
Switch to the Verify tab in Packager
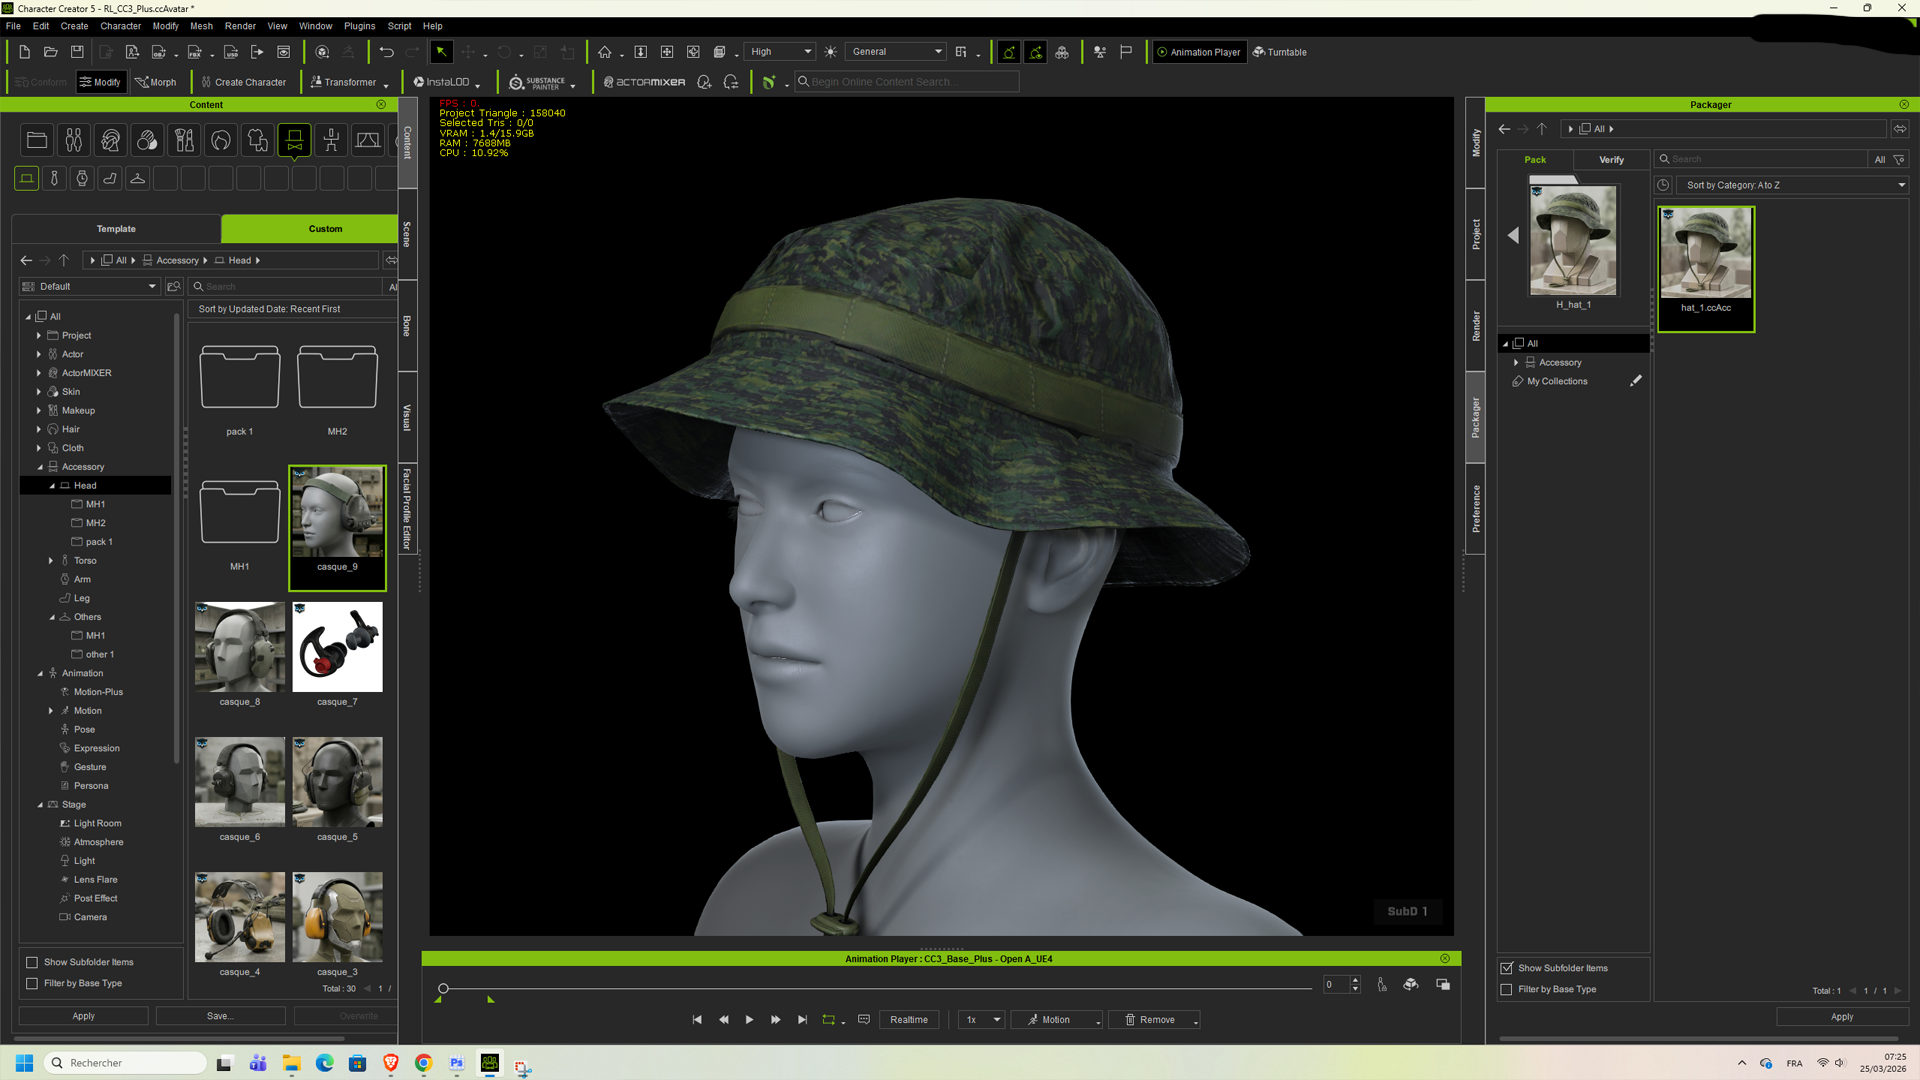[1611, 160]
